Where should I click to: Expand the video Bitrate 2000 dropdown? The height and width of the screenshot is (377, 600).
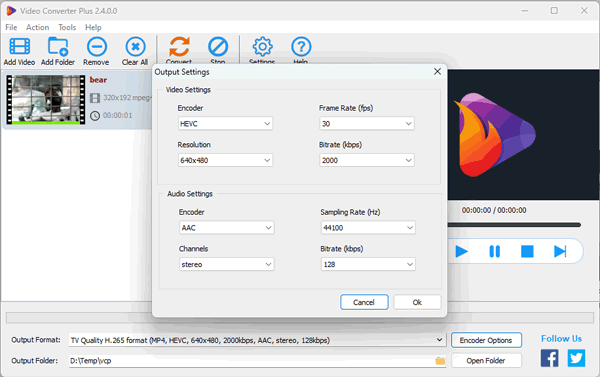coord(409,160)
